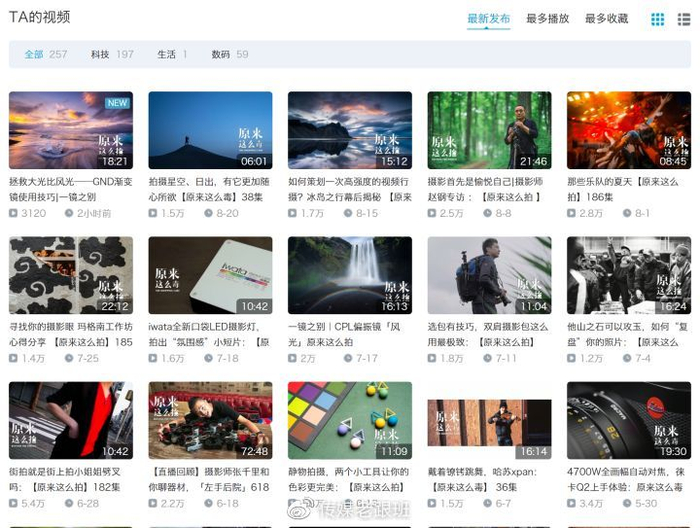The width and height of the screenshot is (700, 528).
Task: Select the 最多播放 sort tab
Action: tap(547, 18)
